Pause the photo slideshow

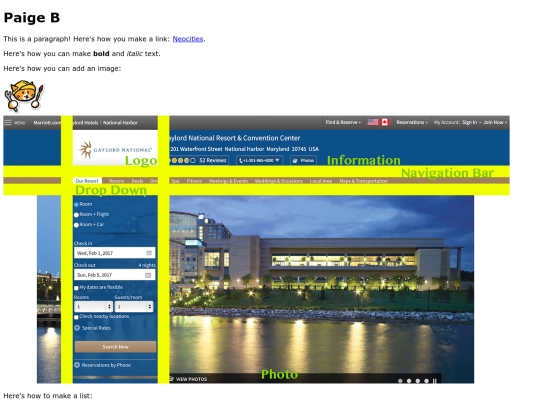tap(435, 381)
